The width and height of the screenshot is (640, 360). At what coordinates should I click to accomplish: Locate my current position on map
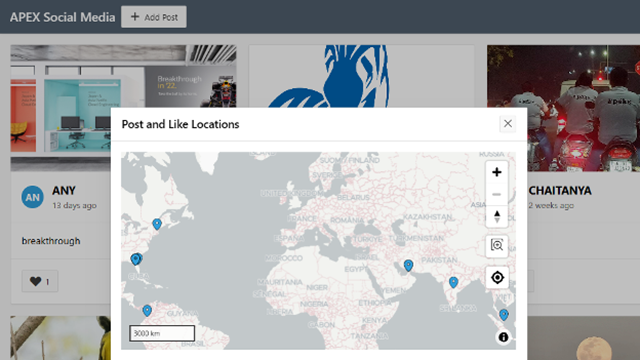[497, 278]
